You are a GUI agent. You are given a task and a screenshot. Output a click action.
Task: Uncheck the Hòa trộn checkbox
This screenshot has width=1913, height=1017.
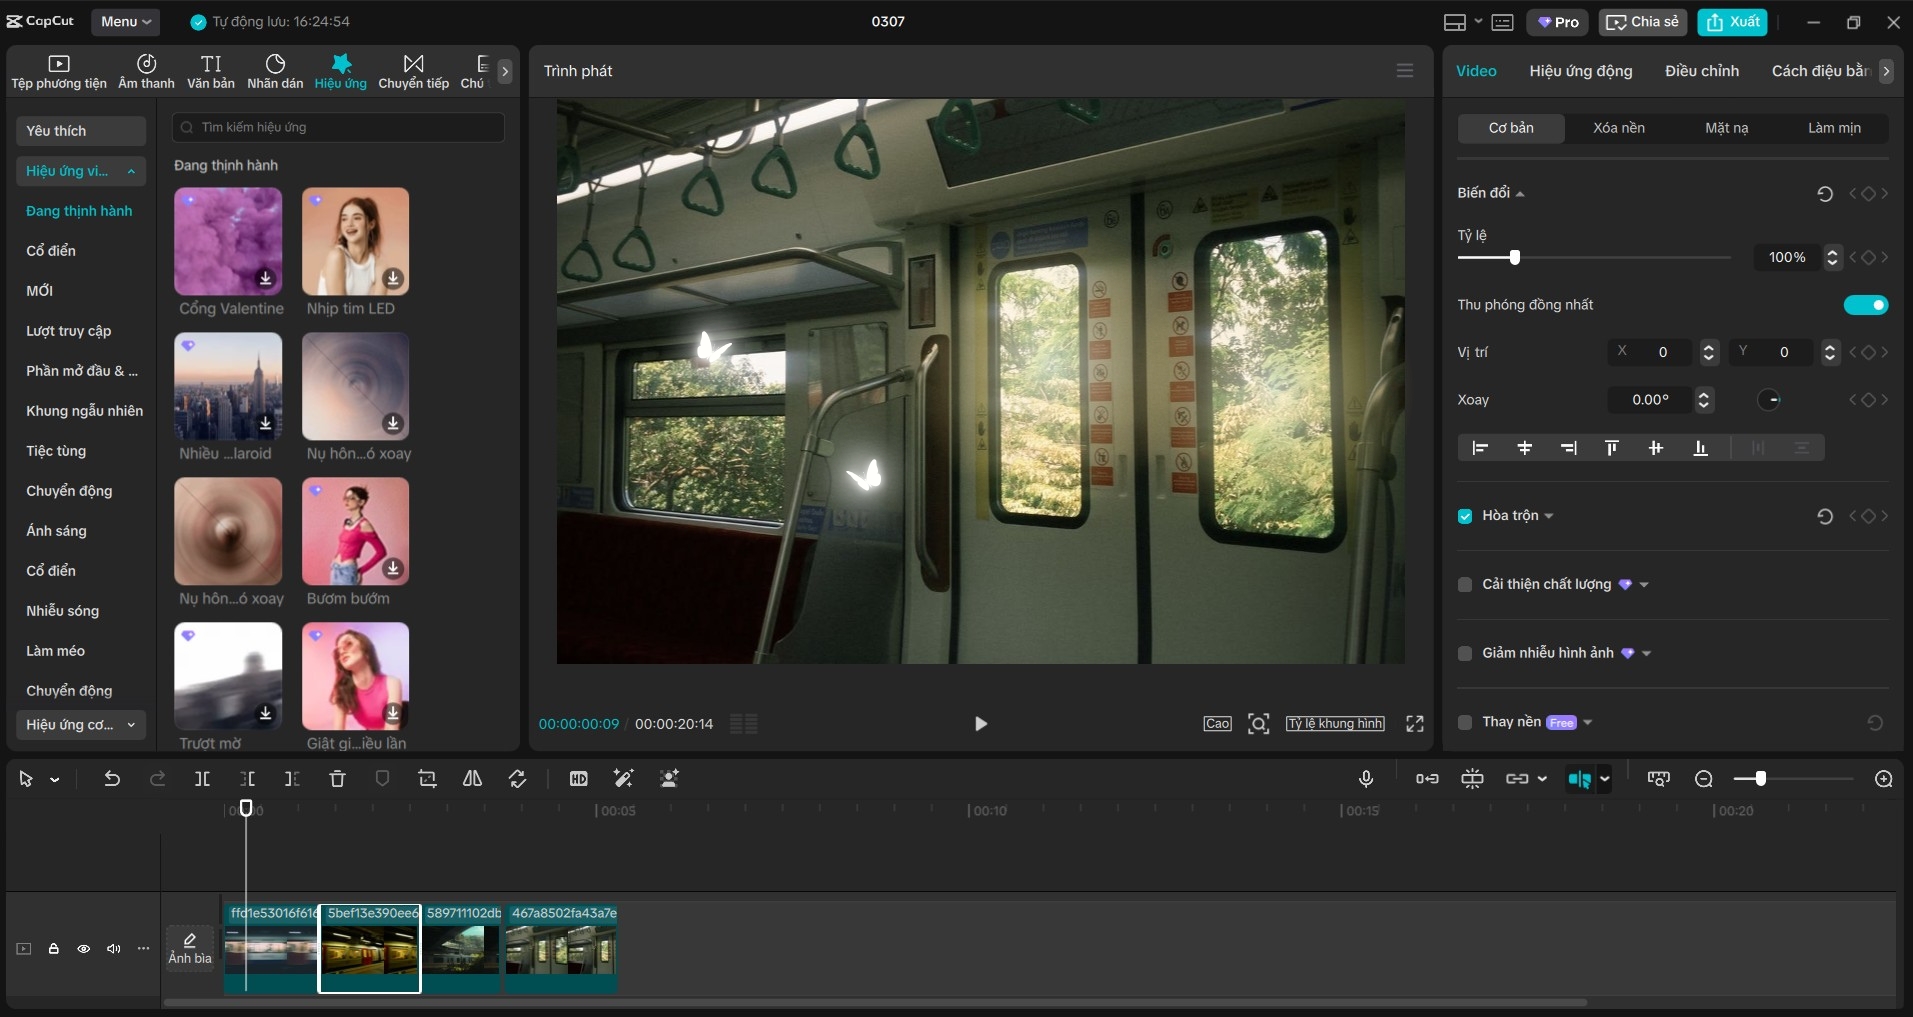(1465, 516)
